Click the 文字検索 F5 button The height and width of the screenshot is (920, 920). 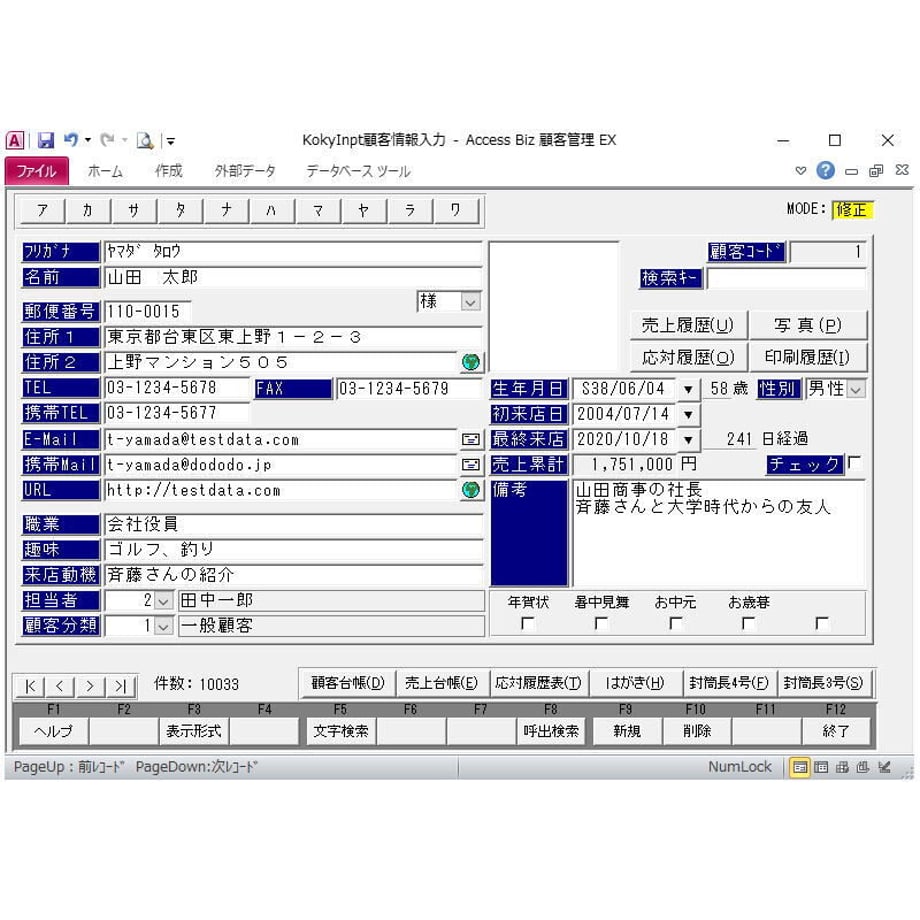click(x=340, y=731)
